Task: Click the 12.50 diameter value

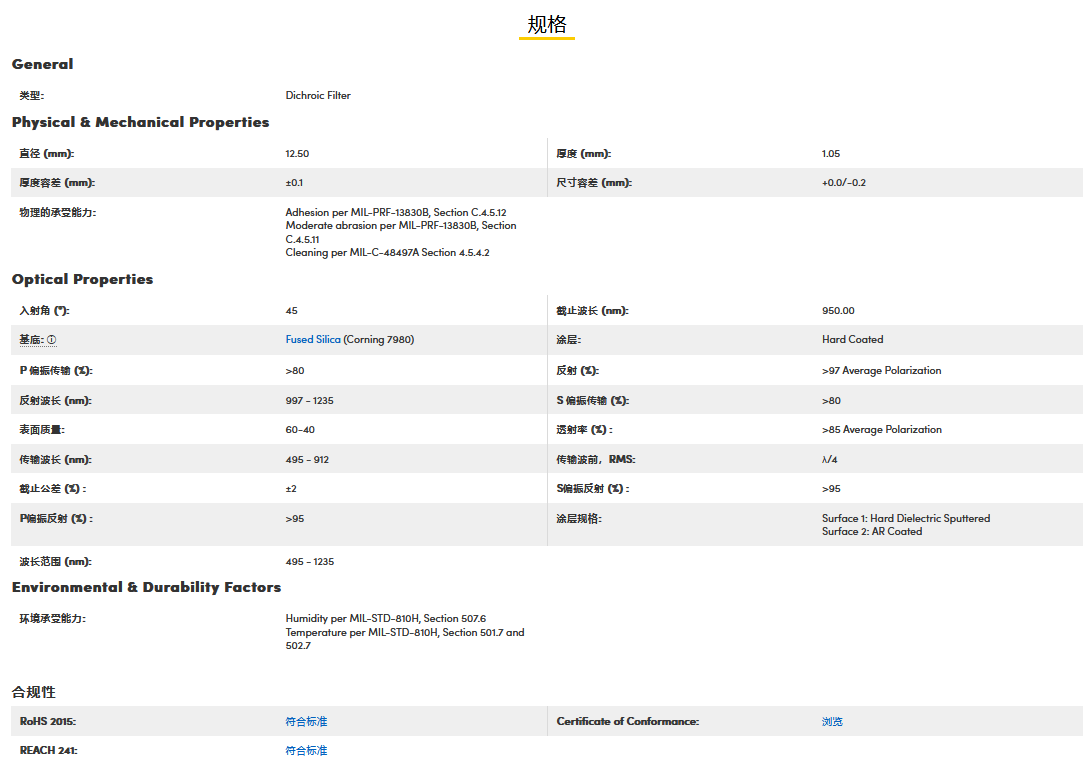Action: coord(297,154)
